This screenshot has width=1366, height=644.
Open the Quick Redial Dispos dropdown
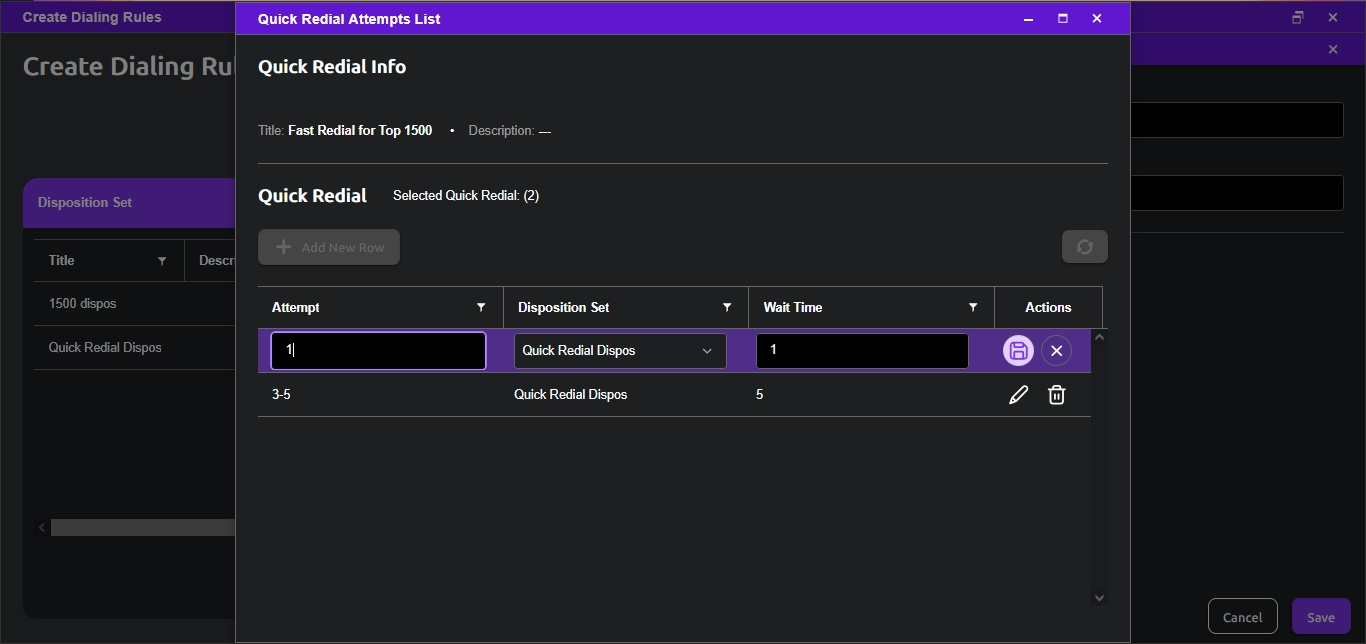tap(620, 351)
